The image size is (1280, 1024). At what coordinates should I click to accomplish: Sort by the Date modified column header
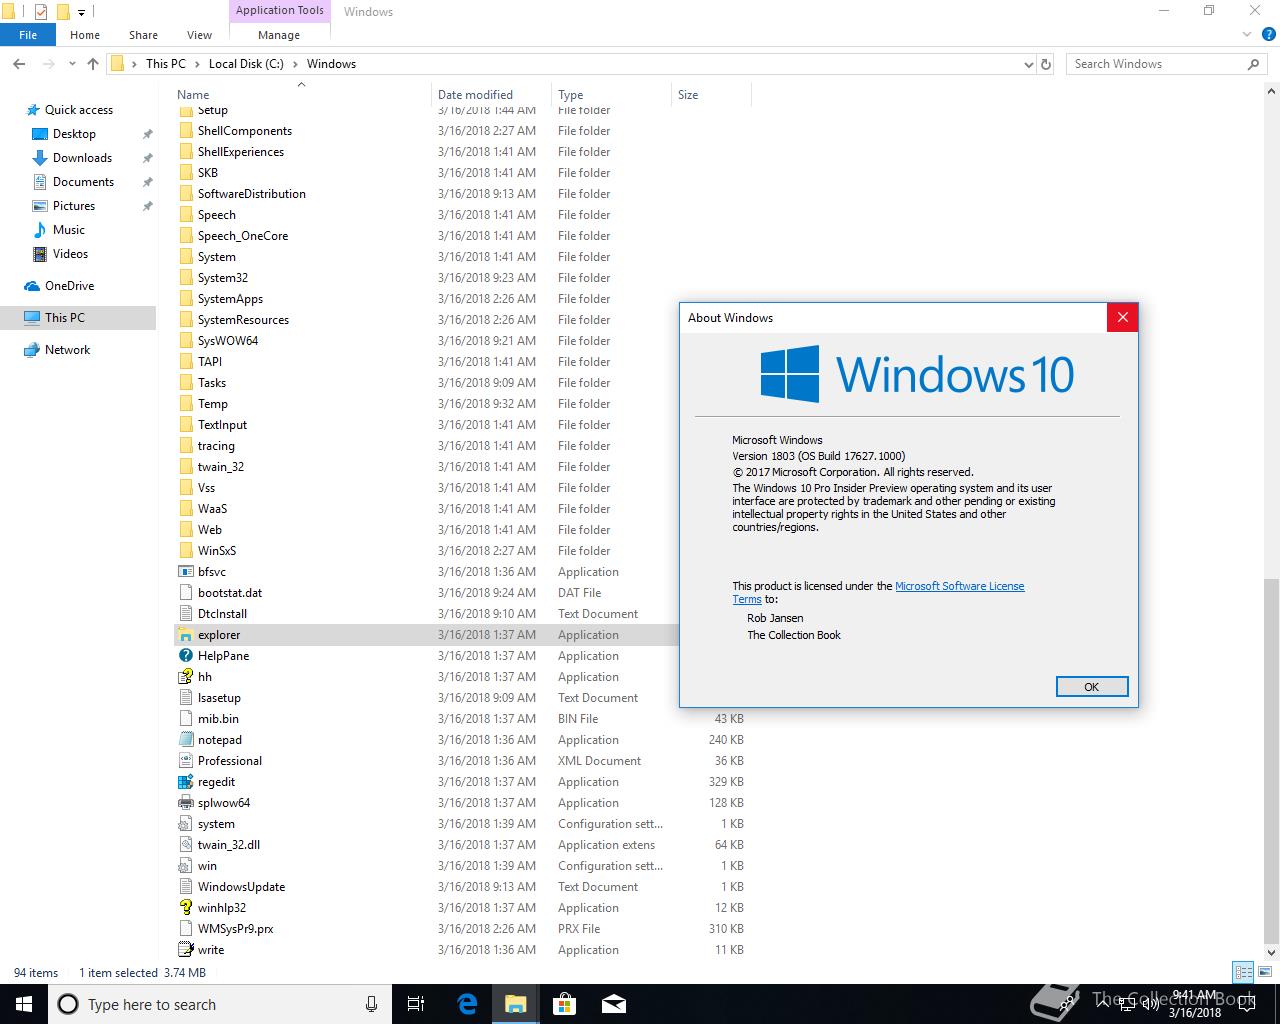491,95
